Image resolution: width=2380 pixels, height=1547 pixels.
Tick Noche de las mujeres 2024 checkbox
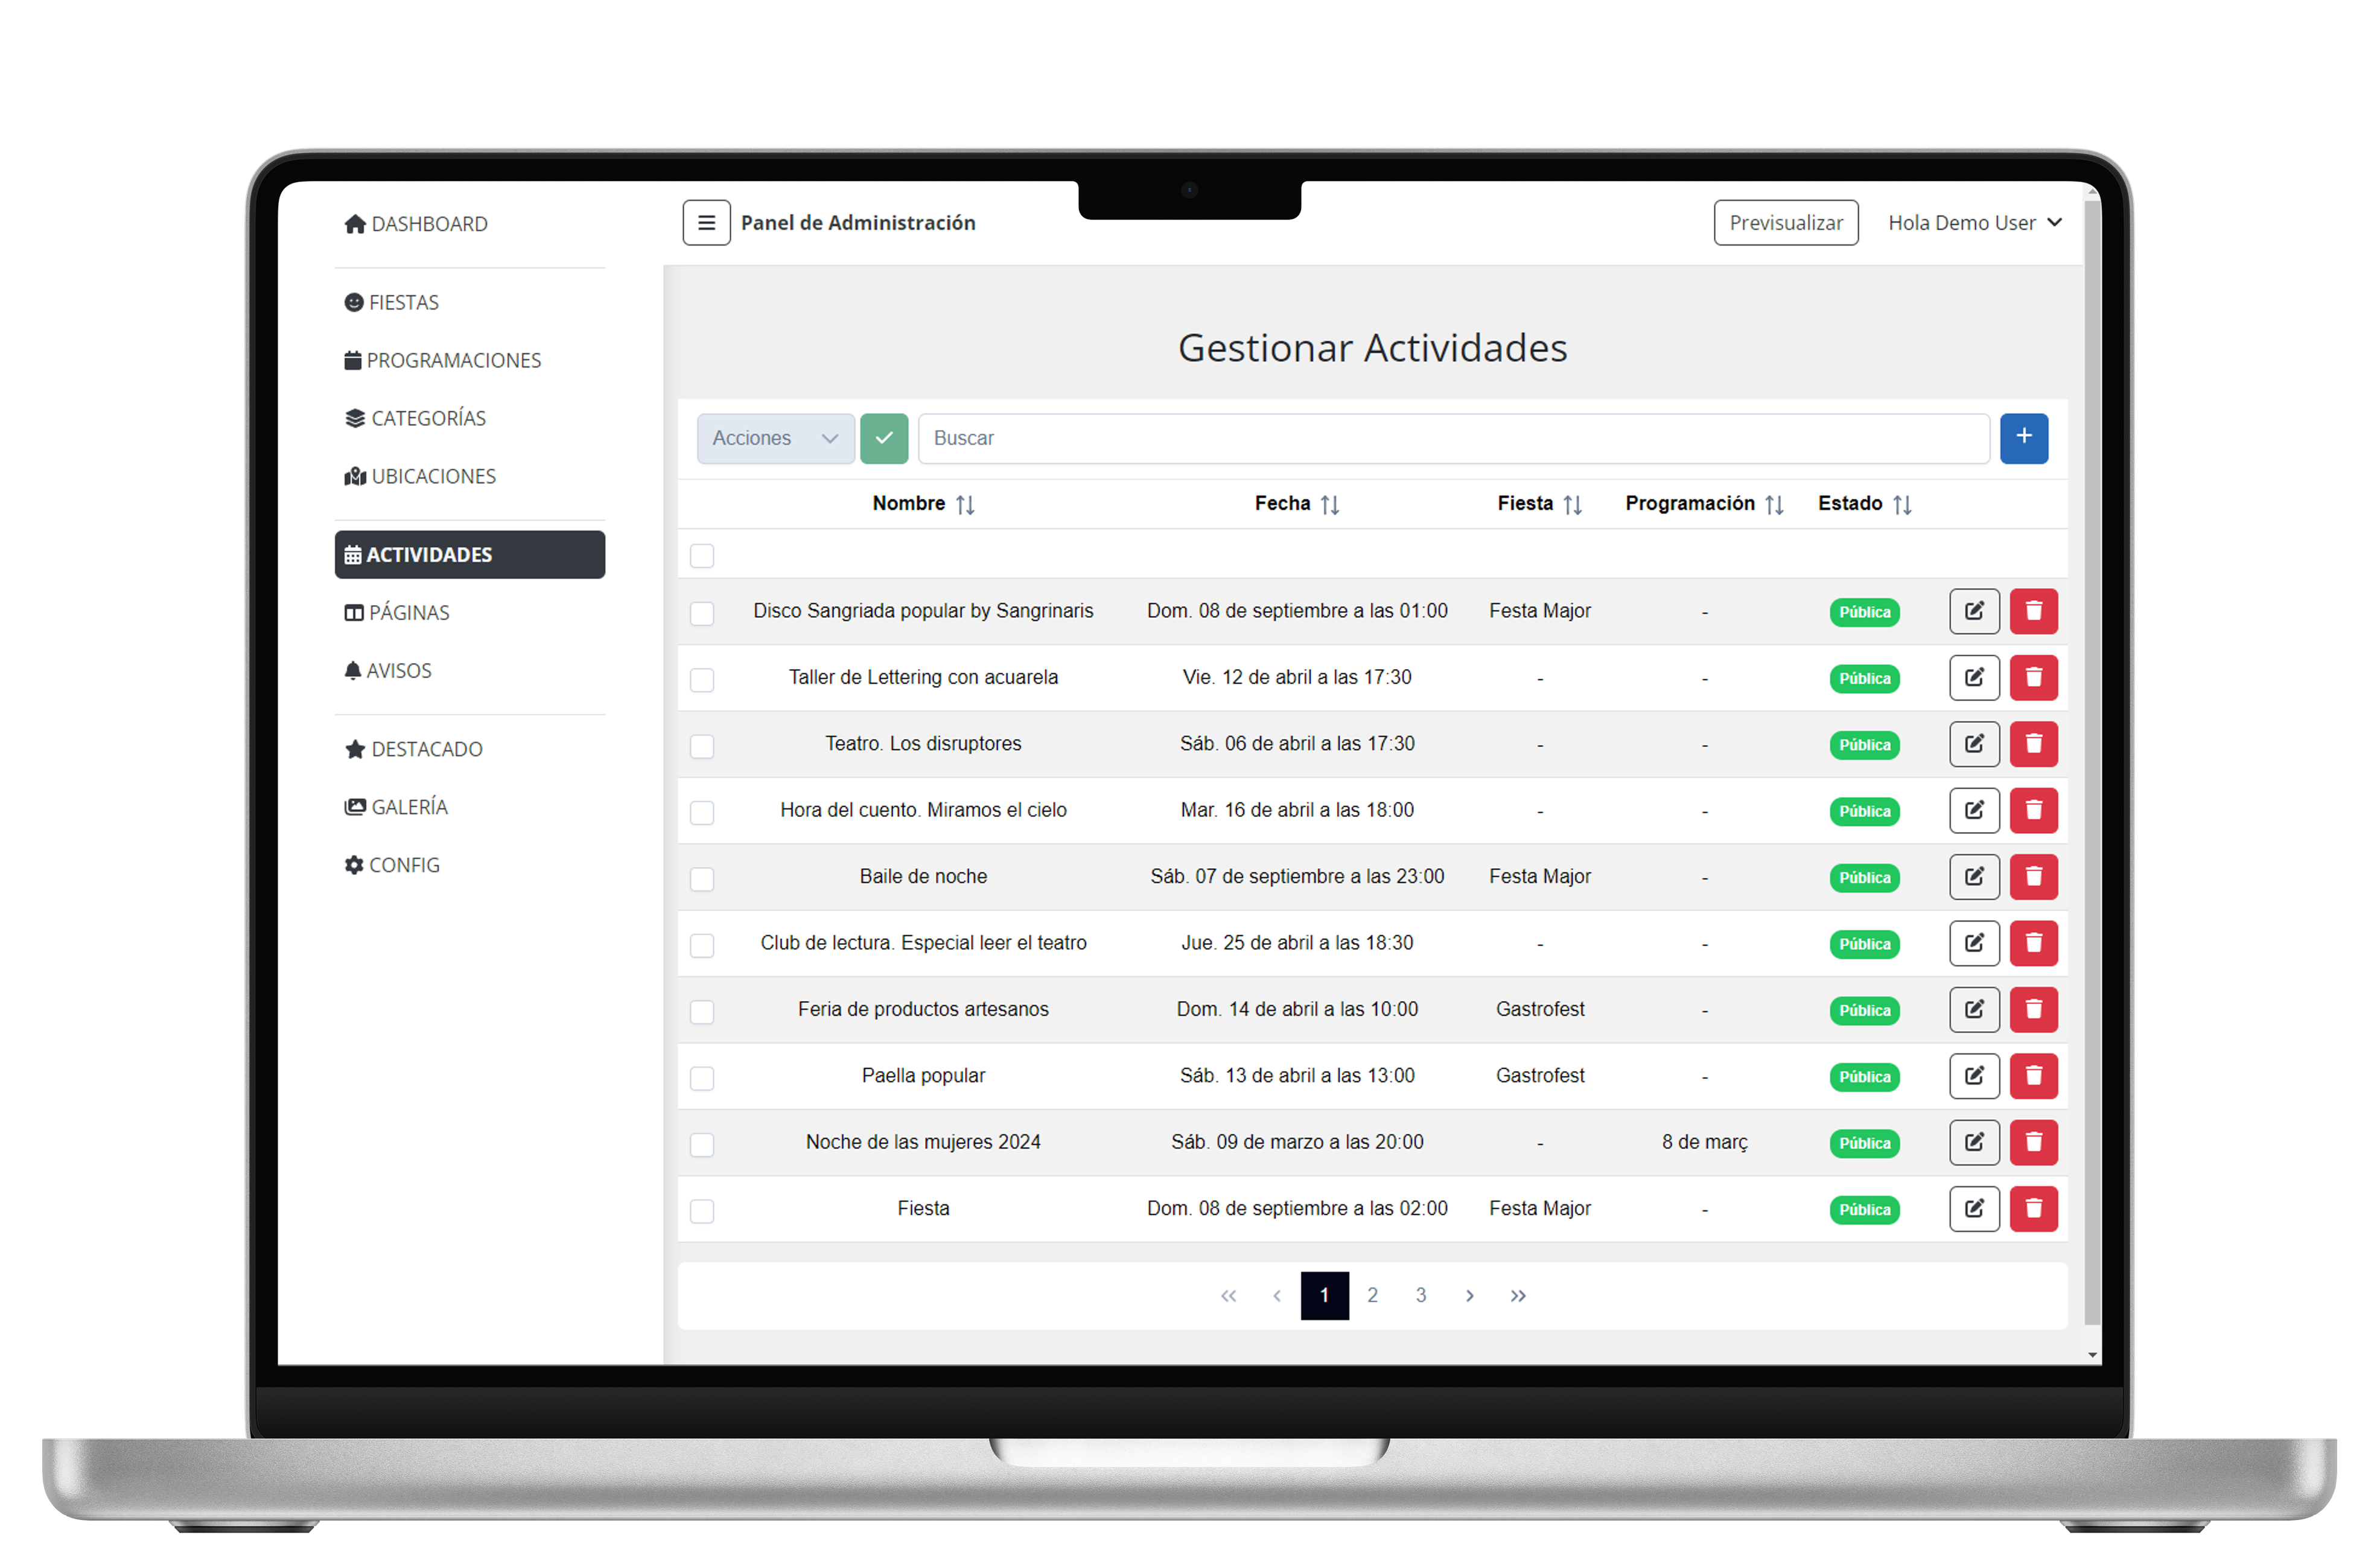[x=702, y=1144]
